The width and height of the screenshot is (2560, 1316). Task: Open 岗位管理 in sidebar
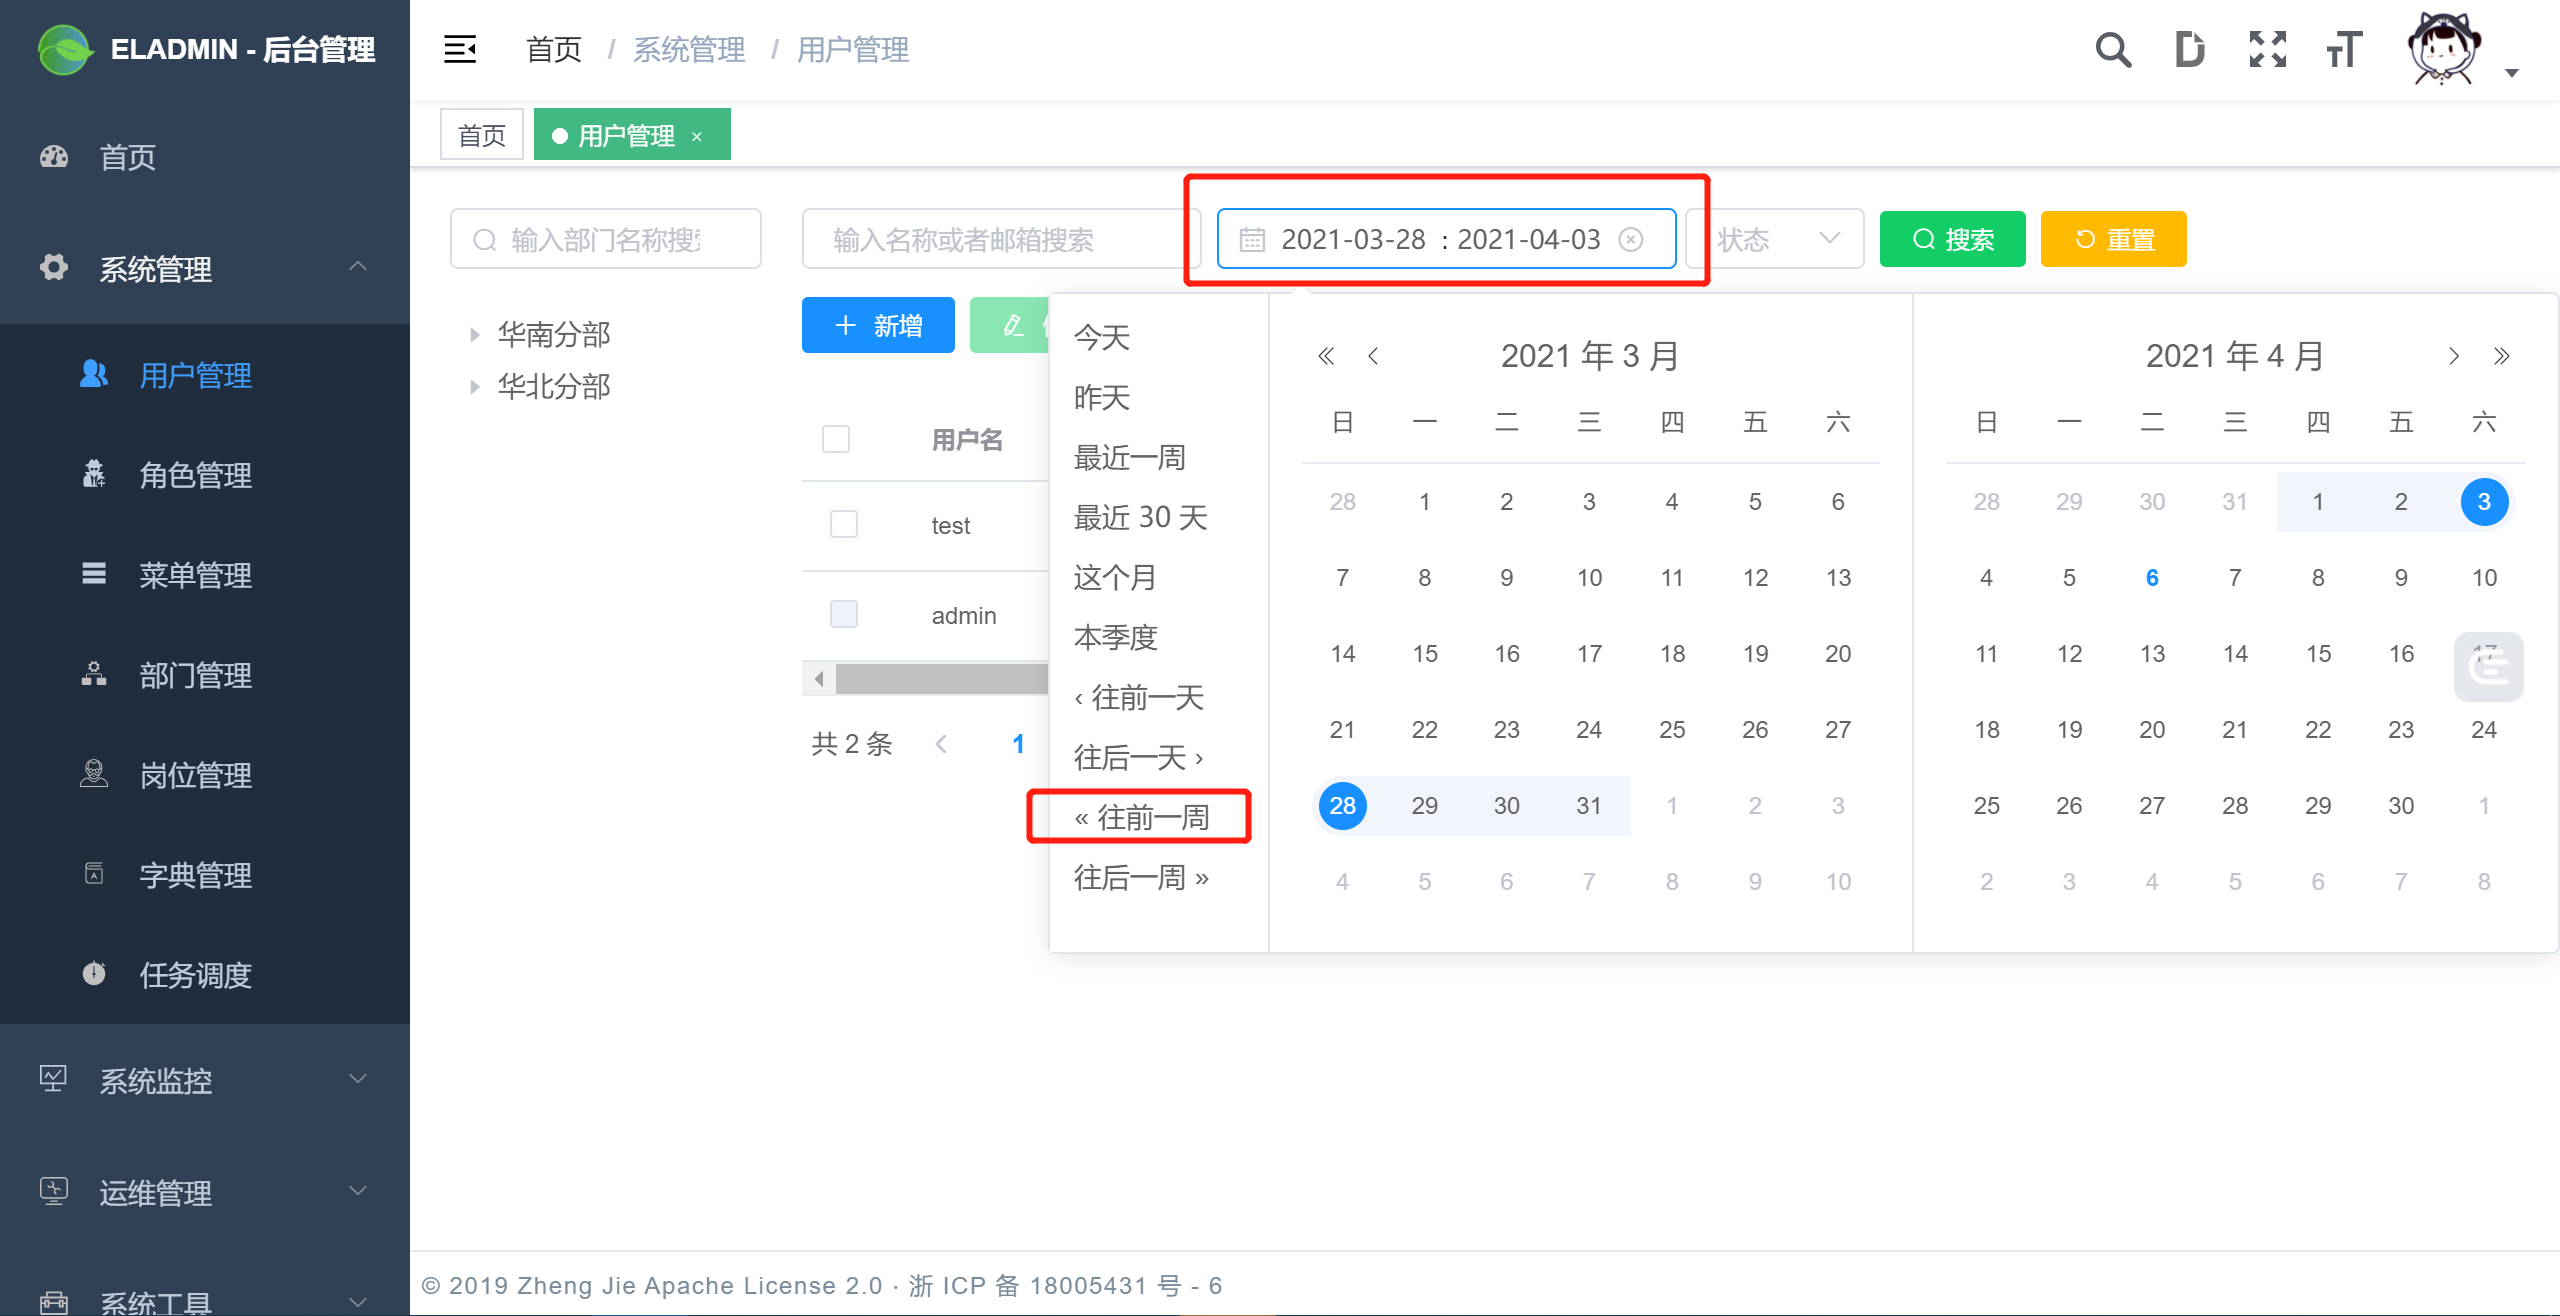coord(205,775)
